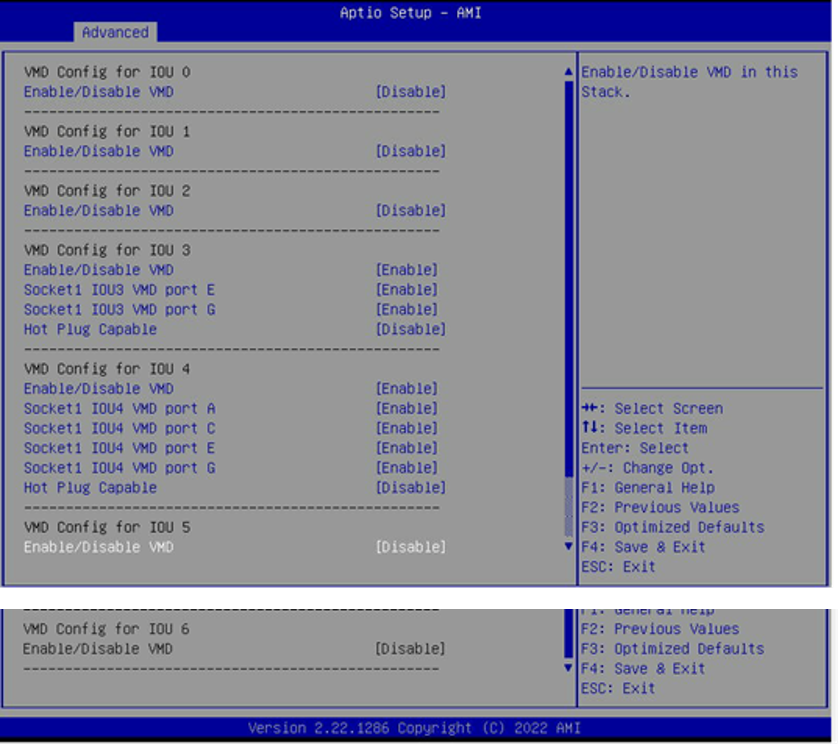
Task: Switch to the Advanced tab
Action: 115,32
